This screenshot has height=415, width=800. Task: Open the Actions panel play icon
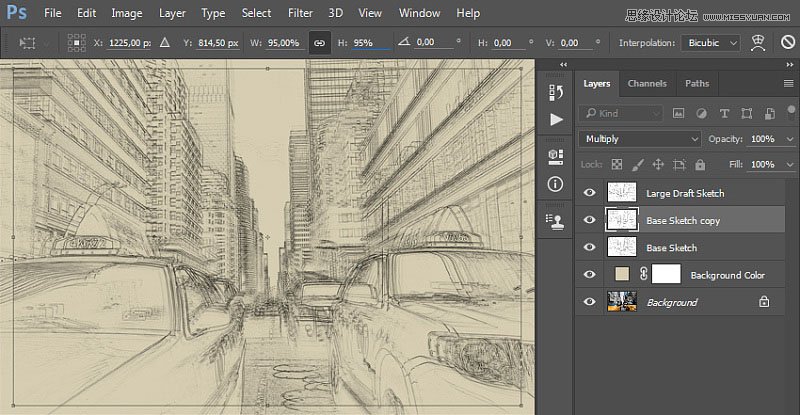[556, 119]
